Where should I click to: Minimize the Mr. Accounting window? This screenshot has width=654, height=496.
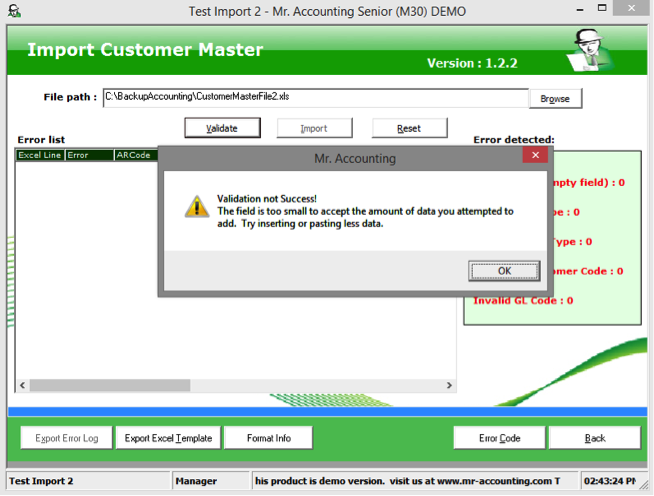(x=580, y=9)
